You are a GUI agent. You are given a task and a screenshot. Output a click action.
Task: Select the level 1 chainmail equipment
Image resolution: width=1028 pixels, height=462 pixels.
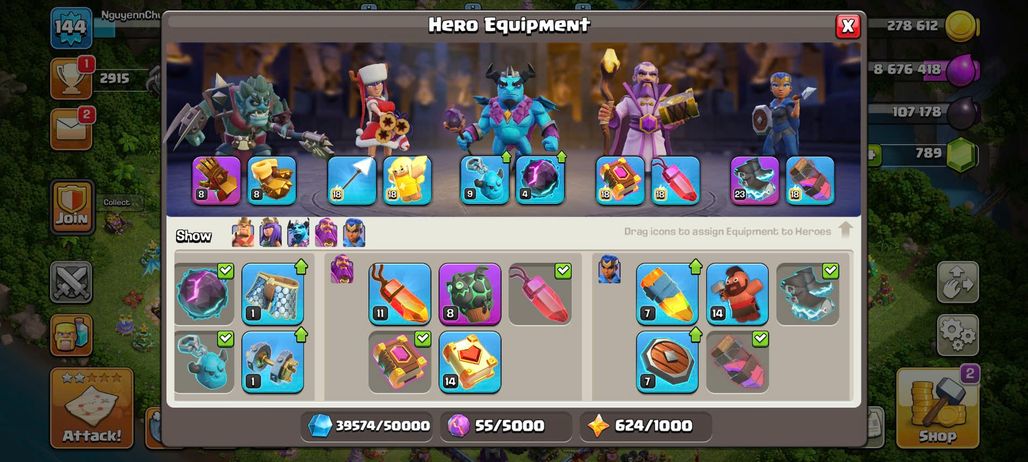pyautogui.click(x=272, y=294)
